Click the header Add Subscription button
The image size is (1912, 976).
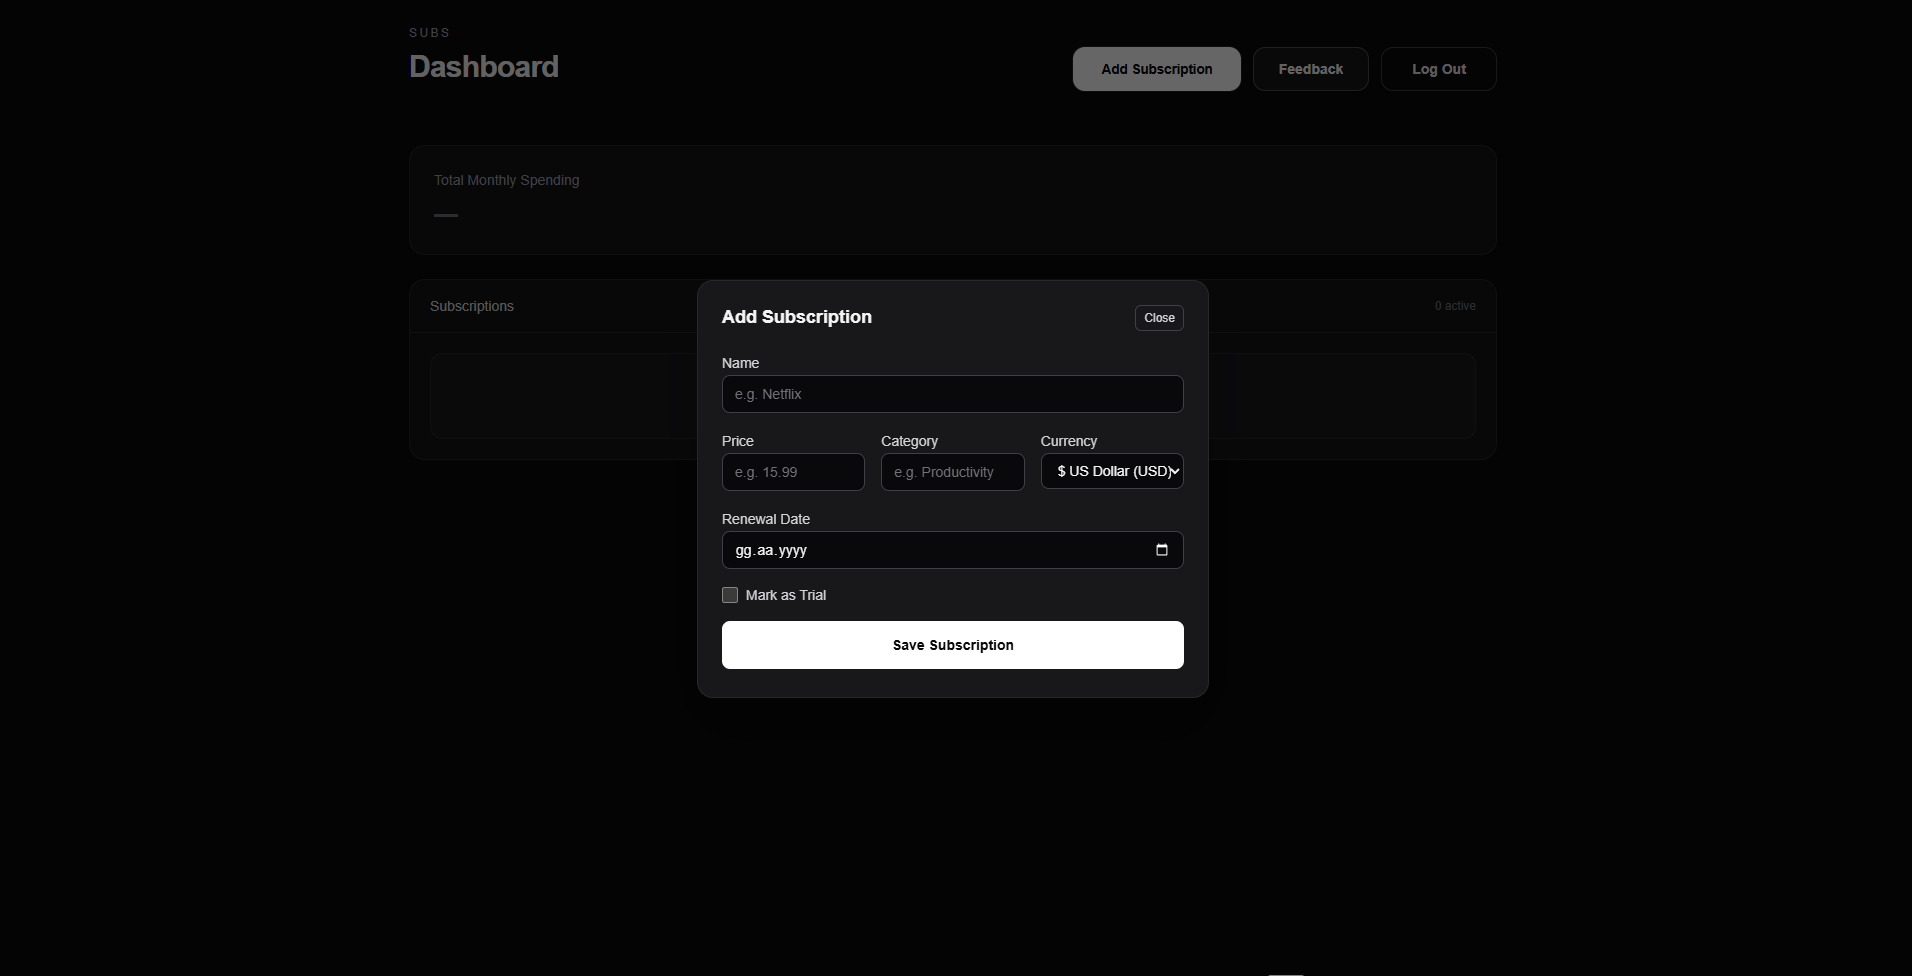coord(1156,69)
